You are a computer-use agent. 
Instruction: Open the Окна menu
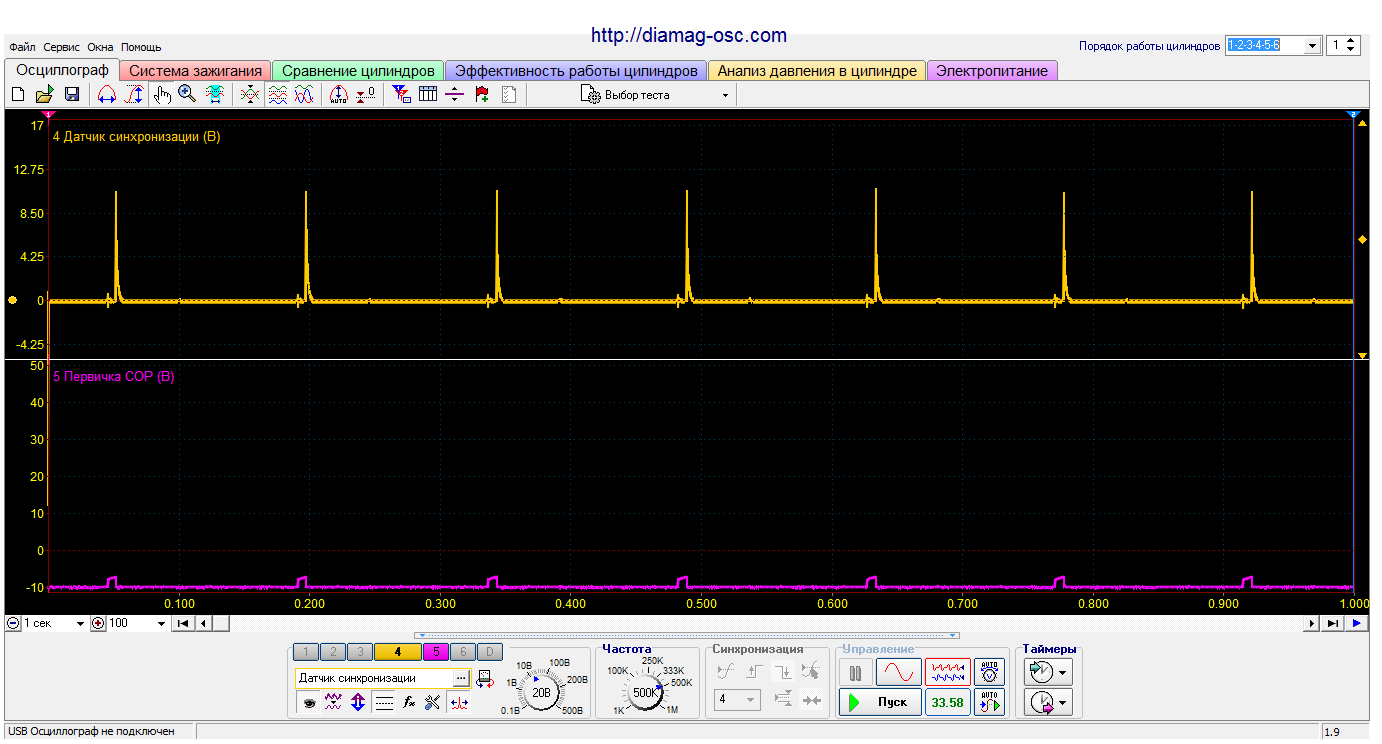pyautogui.click(x=100, y=47)
